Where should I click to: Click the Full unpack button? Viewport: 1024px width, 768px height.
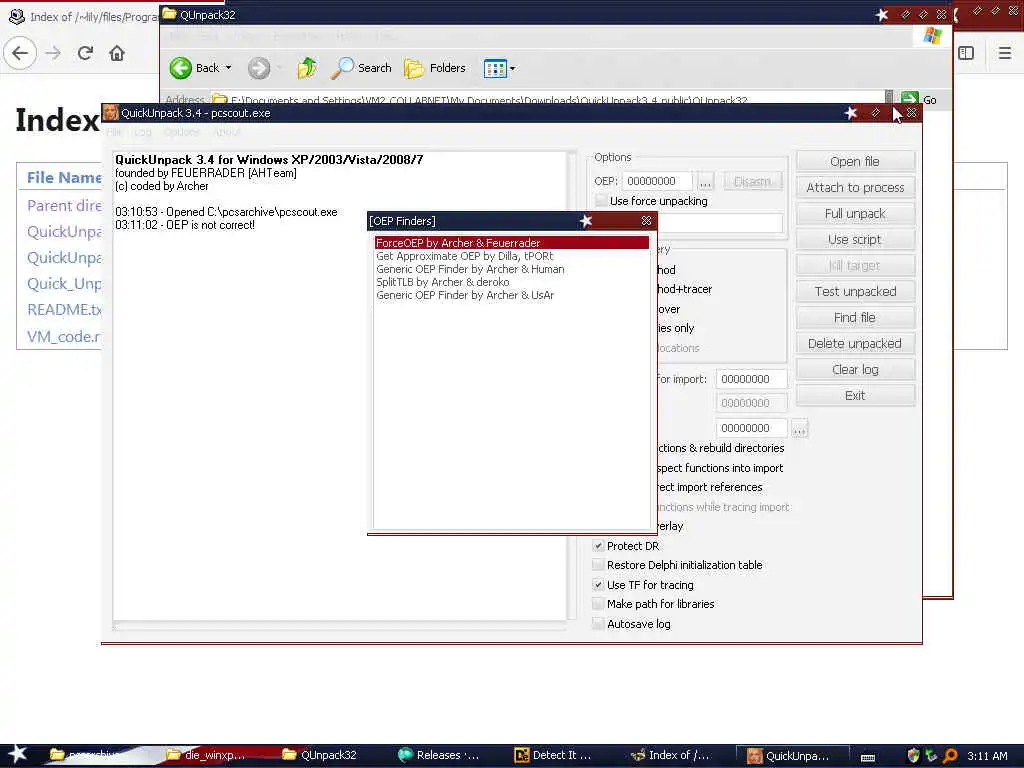click(855, 214)
